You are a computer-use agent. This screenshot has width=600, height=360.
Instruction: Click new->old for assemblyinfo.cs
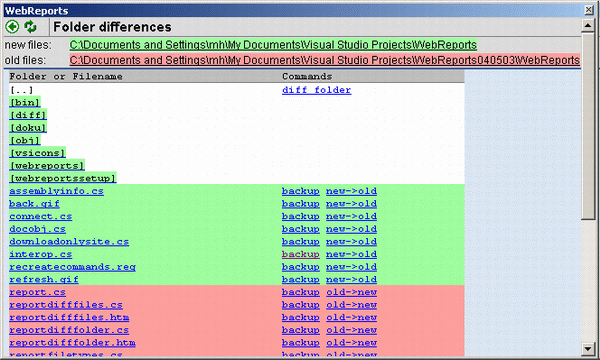point(351,191)
